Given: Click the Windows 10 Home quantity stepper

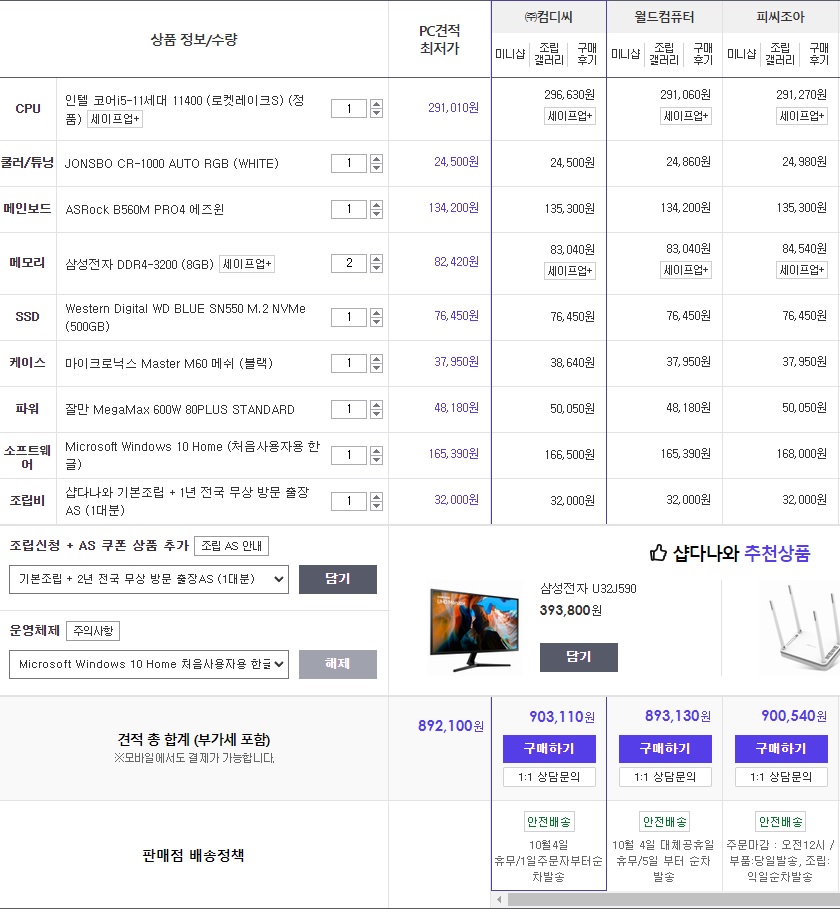Looking at the screenshot, I should click(x=377, y=455).
